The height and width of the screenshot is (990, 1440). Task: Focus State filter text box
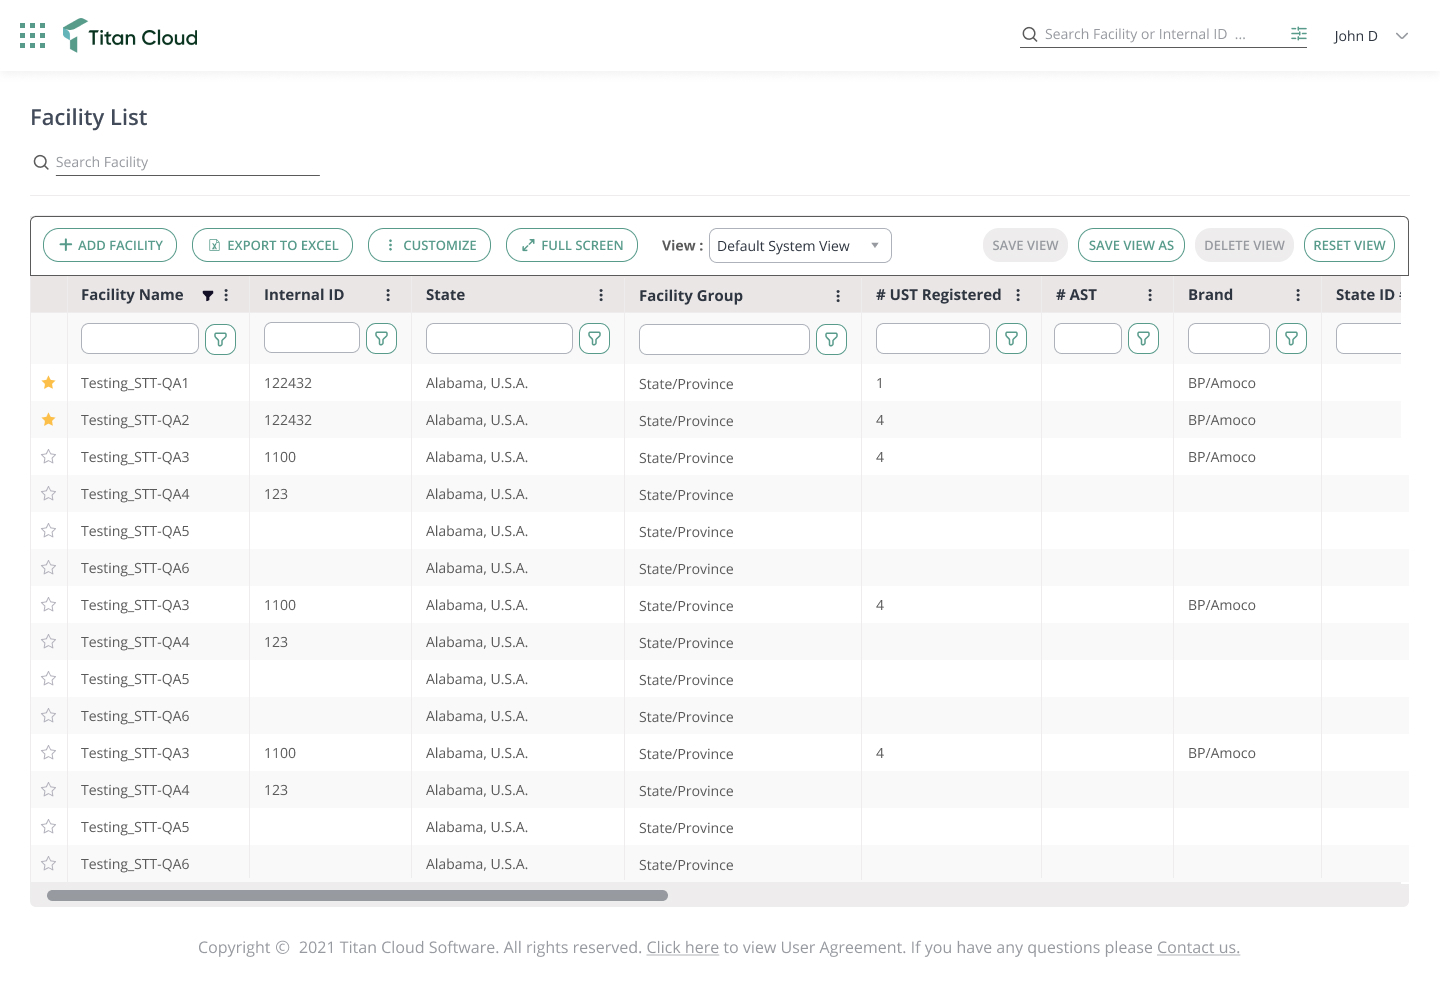(499, 339)
